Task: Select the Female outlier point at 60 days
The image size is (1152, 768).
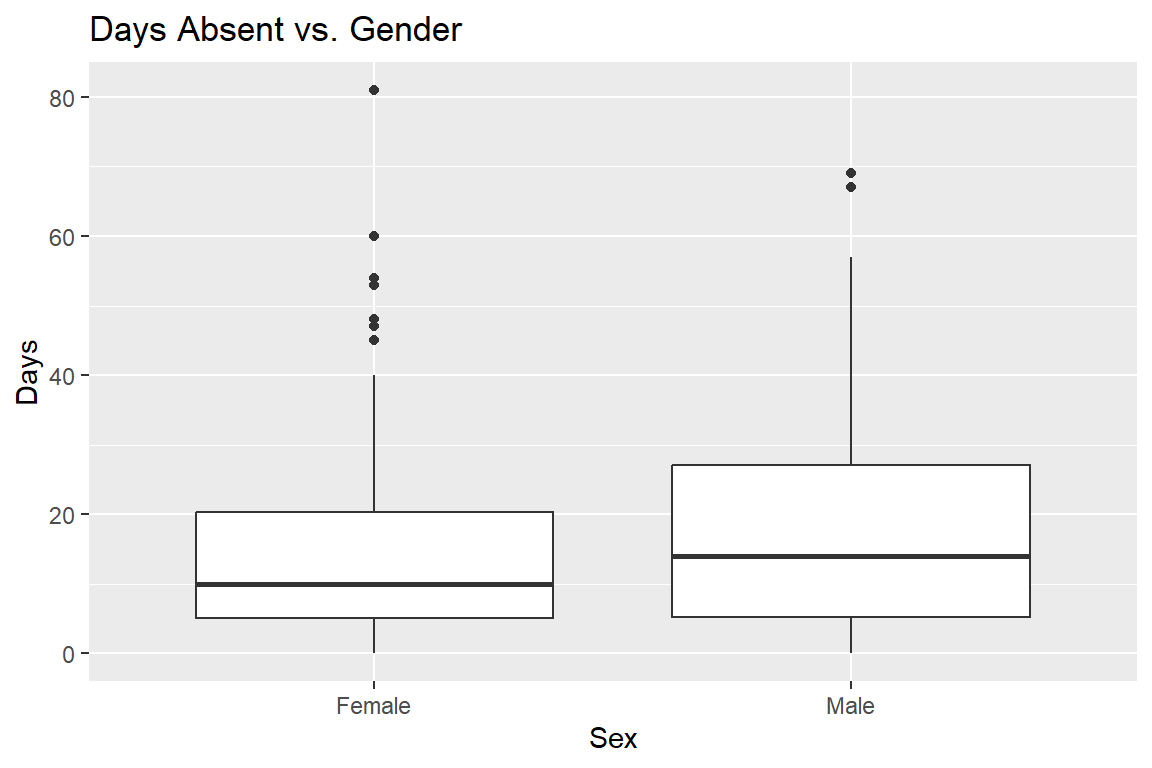Action: point(374,236)
